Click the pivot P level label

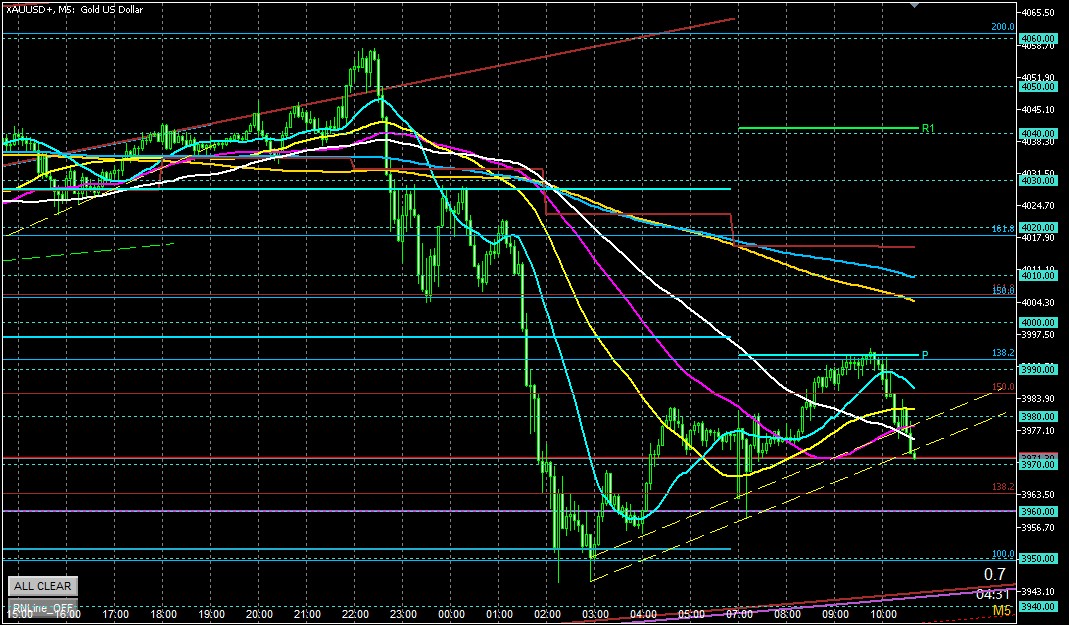tap(925, 355)
